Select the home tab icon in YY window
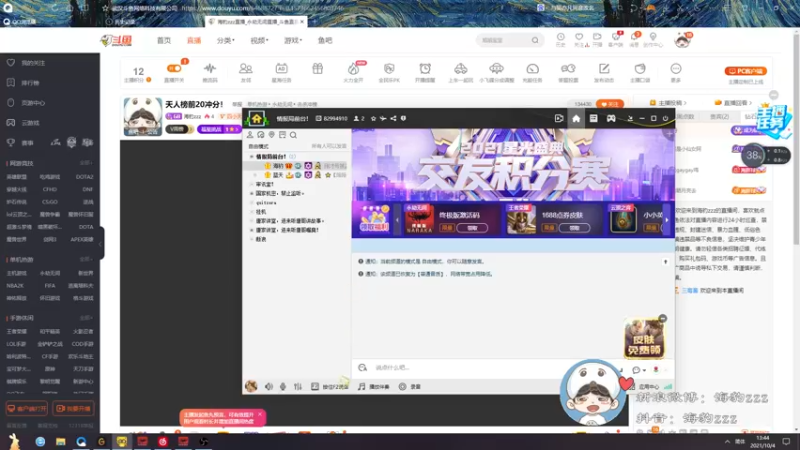The height and width of the screenshot is (450, 800). pyautogui.click(x=576, y=118)
